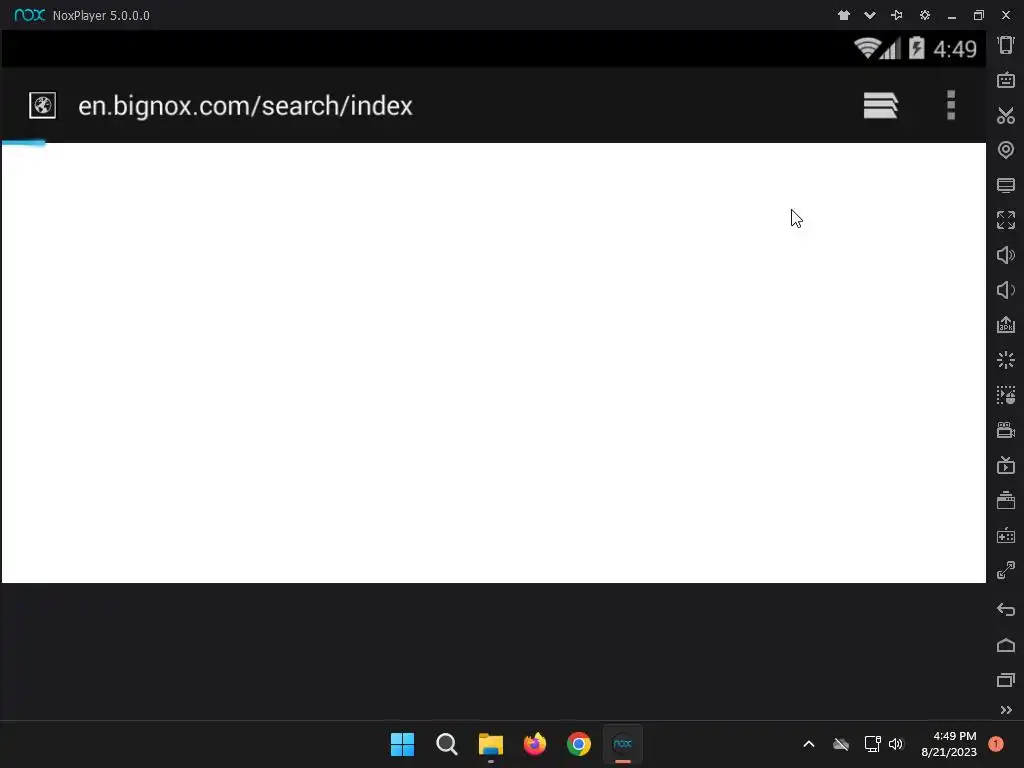Click the Android battery charging icon
This screenshot has height=768, width=1024.
click(917, 48)
